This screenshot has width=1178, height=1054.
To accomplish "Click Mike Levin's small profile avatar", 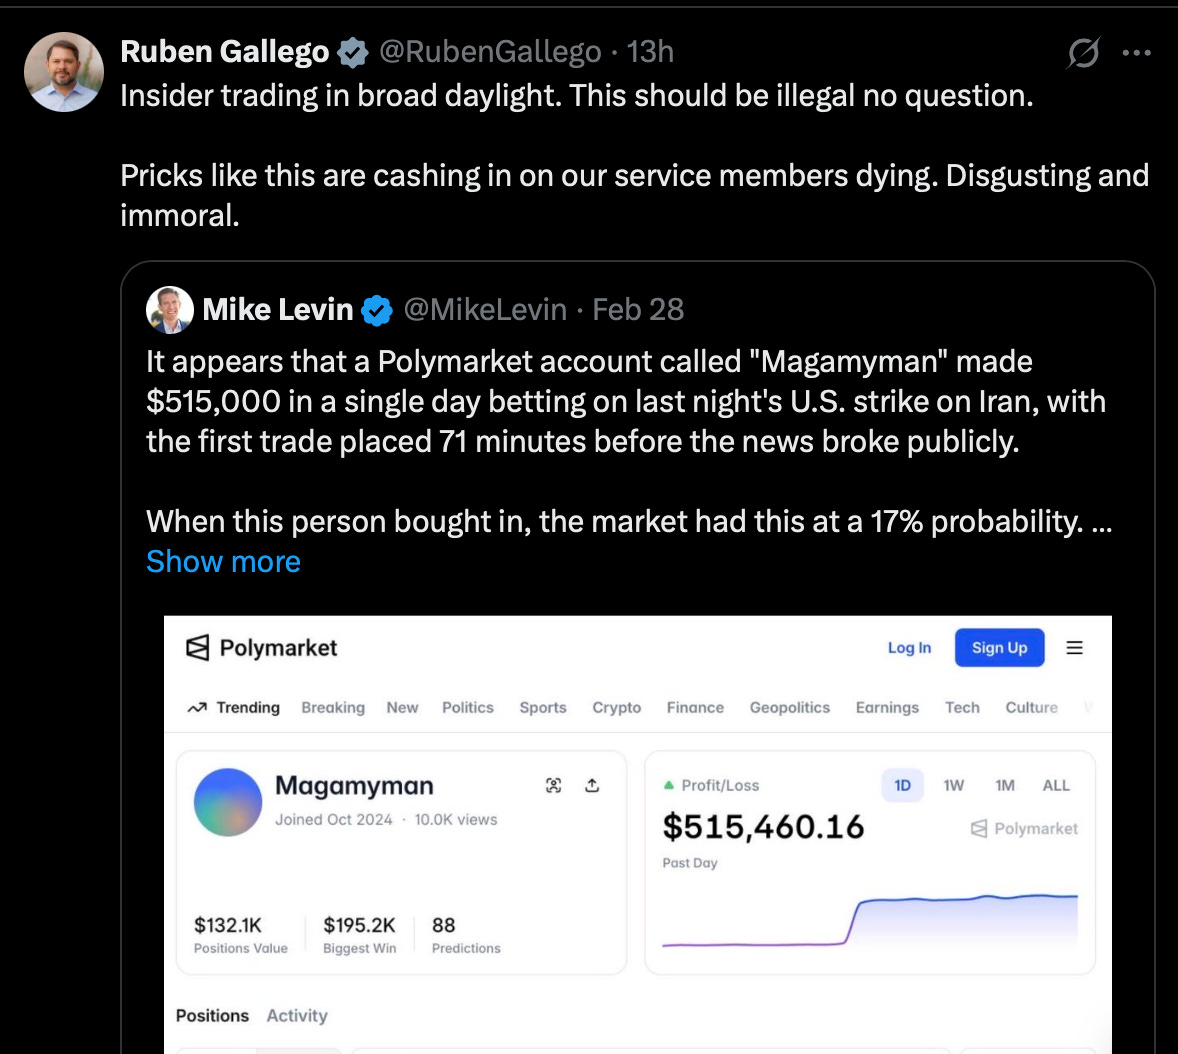I will tap(170, 310).
